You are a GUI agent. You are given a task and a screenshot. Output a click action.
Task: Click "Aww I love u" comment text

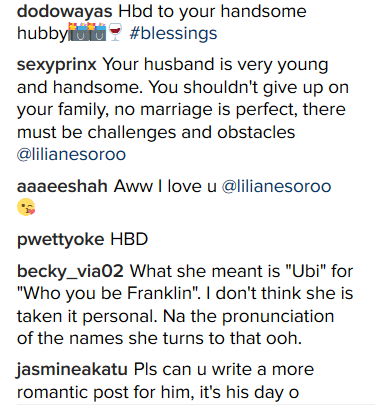point(165,186)
